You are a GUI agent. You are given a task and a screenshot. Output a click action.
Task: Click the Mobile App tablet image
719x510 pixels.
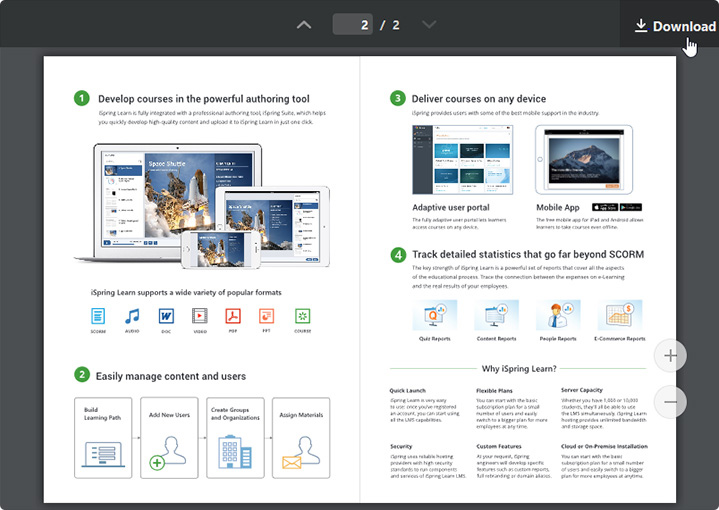click(584, 160)
